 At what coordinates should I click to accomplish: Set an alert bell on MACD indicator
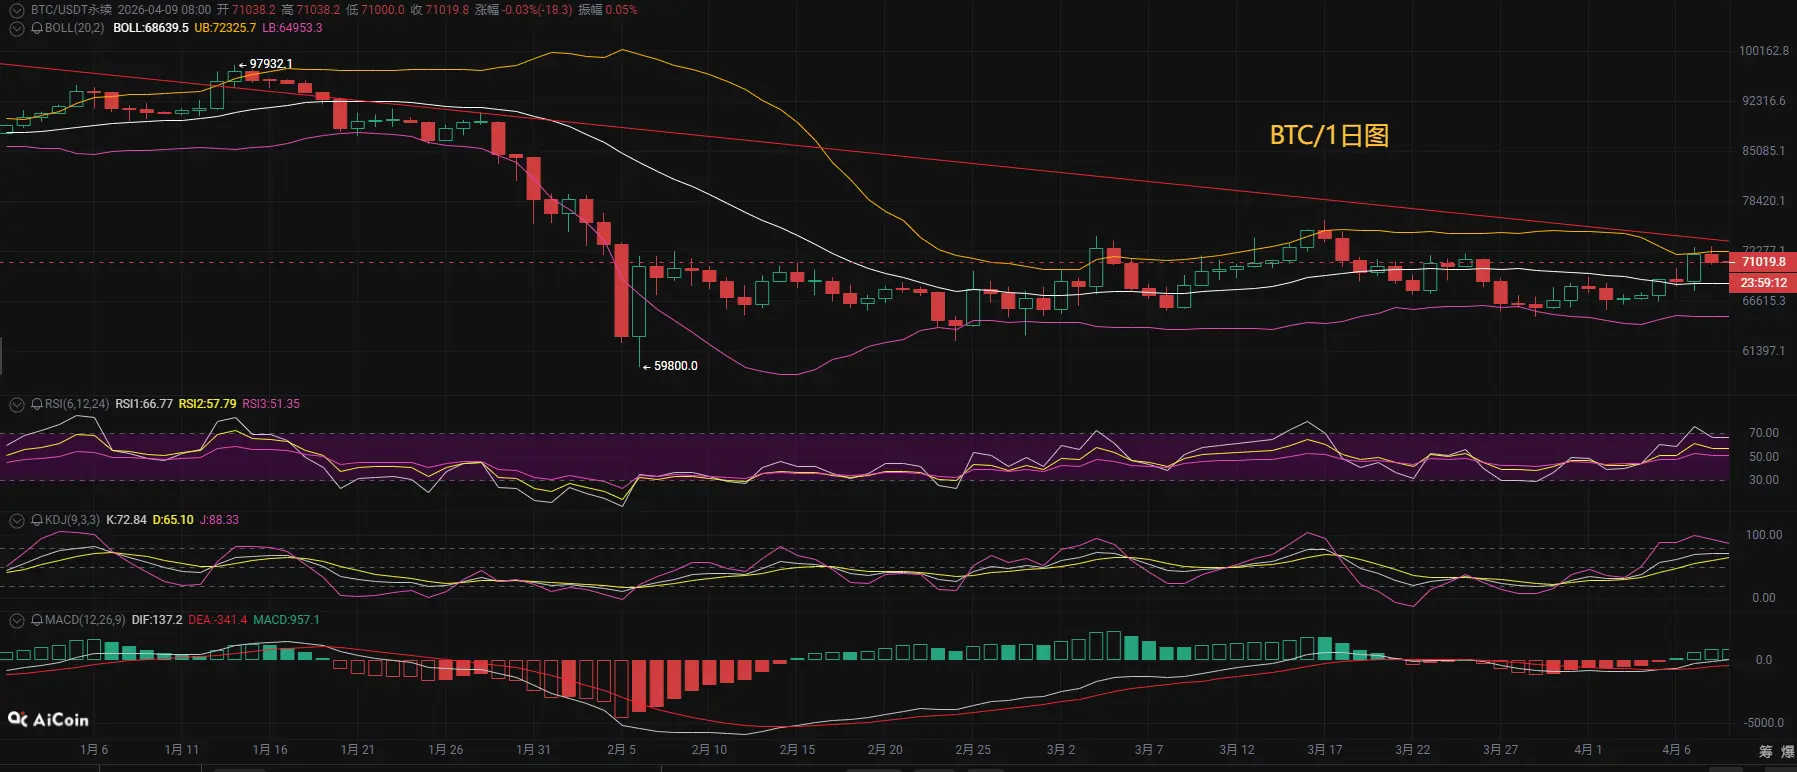(x=37, y=620)
